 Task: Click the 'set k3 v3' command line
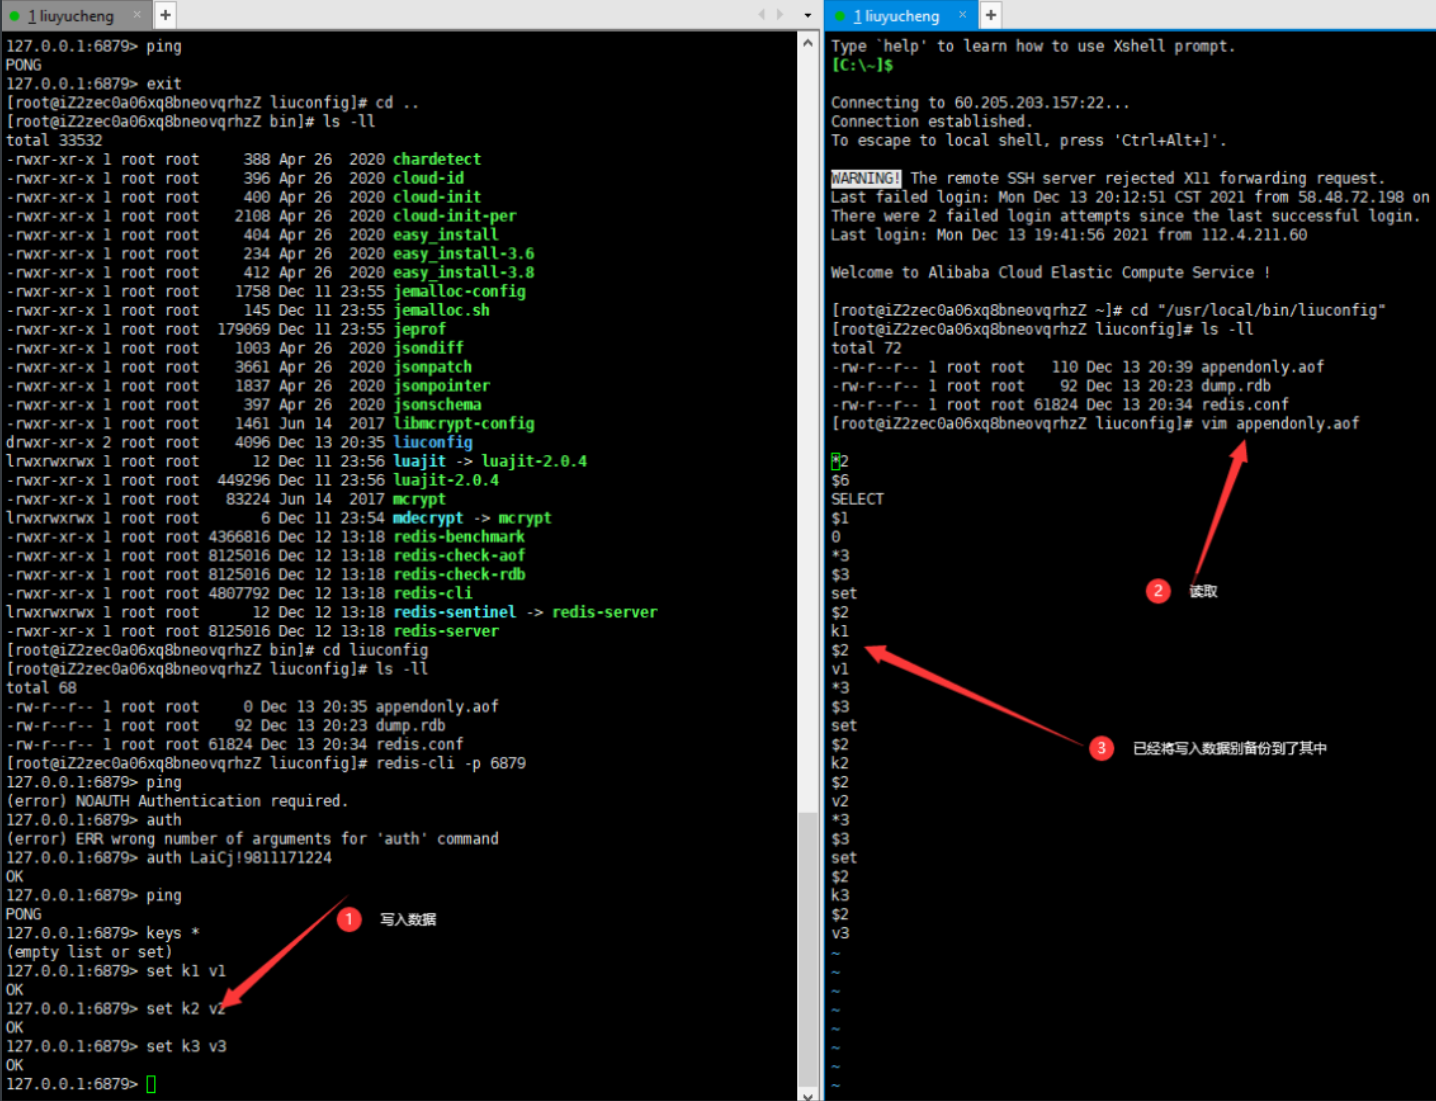click(116, 1047)
